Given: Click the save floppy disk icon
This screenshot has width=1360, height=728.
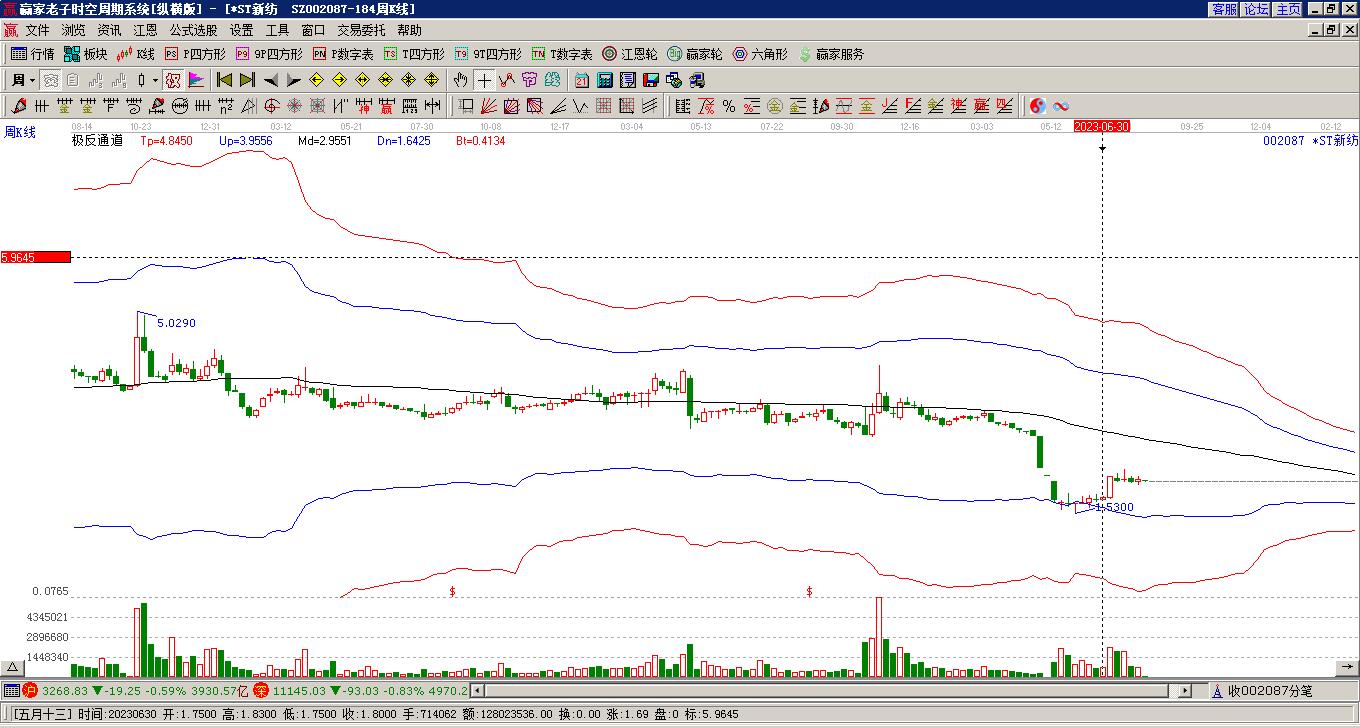Looking at the screenshot, I should click(650, 80).
